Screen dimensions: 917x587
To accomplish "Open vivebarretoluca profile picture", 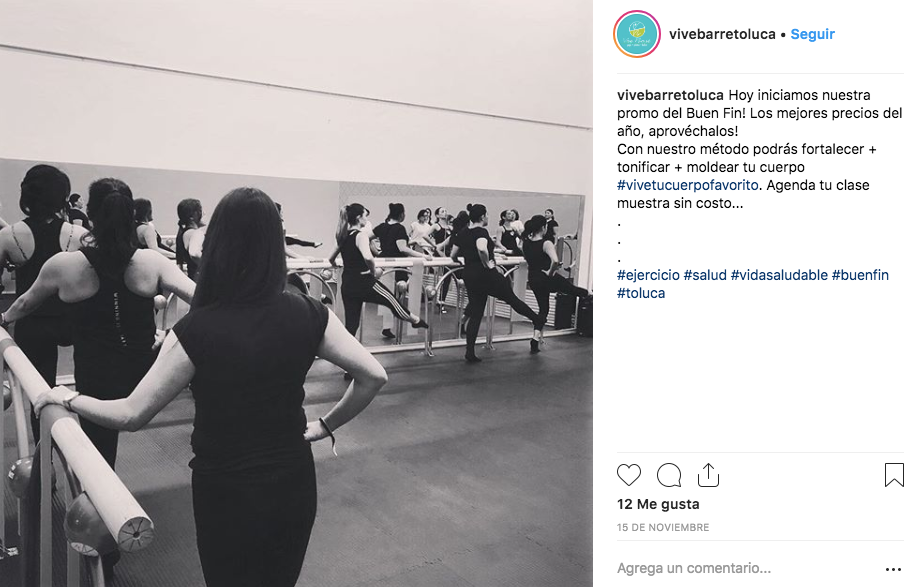I will pyautogui.click(x=637, y=34).
